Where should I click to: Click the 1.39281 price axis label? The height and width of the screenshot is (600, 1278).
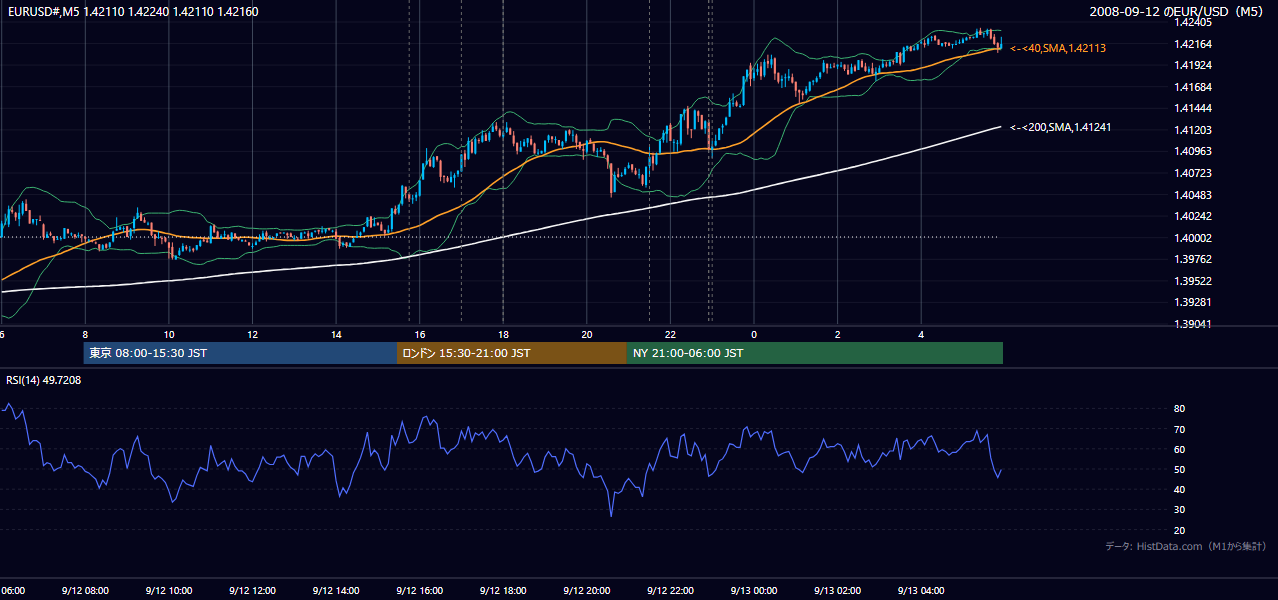[x=1193, y=302]
